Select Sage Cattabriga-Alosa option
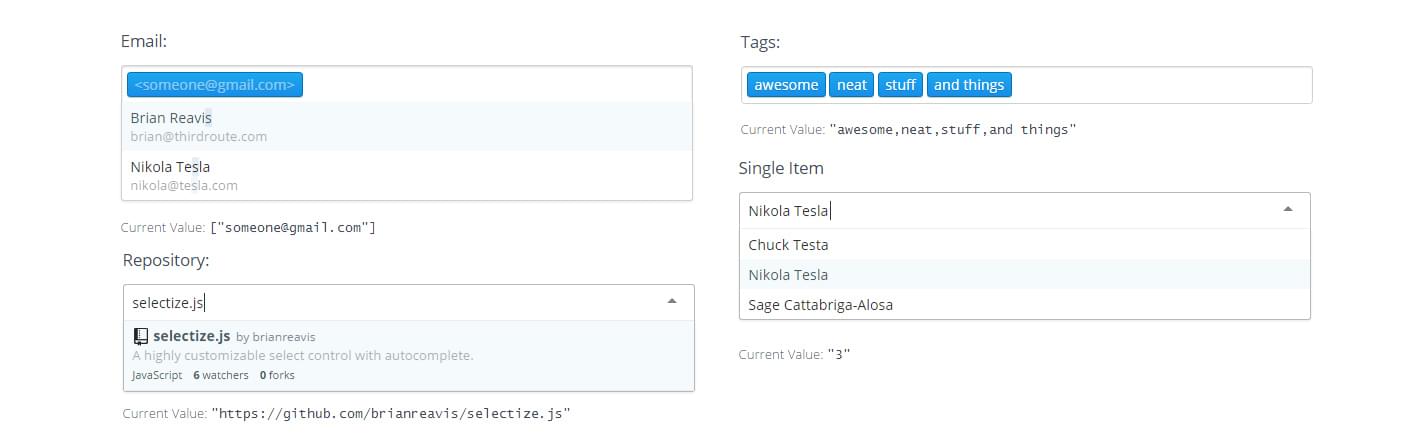 [x=820, y=305]
